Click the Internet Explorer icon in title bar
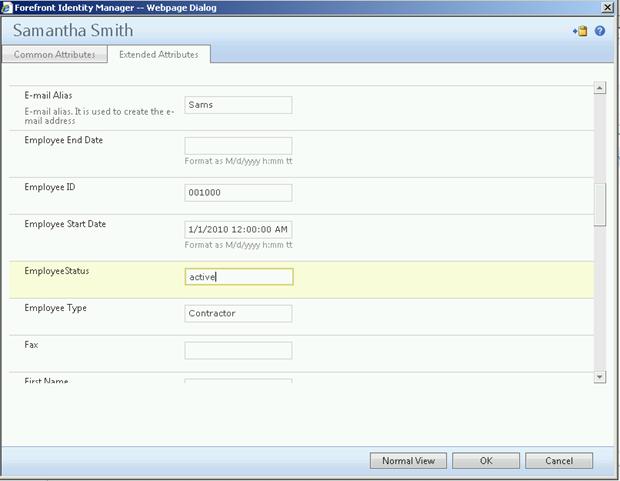Screen dimensions: 620x481 7,8
